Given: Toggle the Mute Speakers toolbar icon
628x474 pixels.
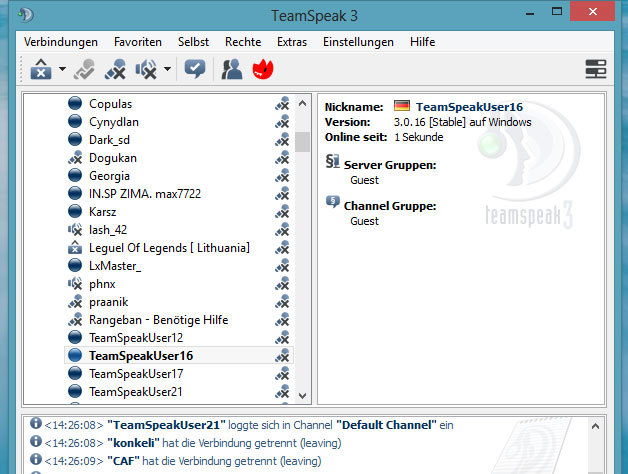Looking at the screenshot, I should click(146, 69).
